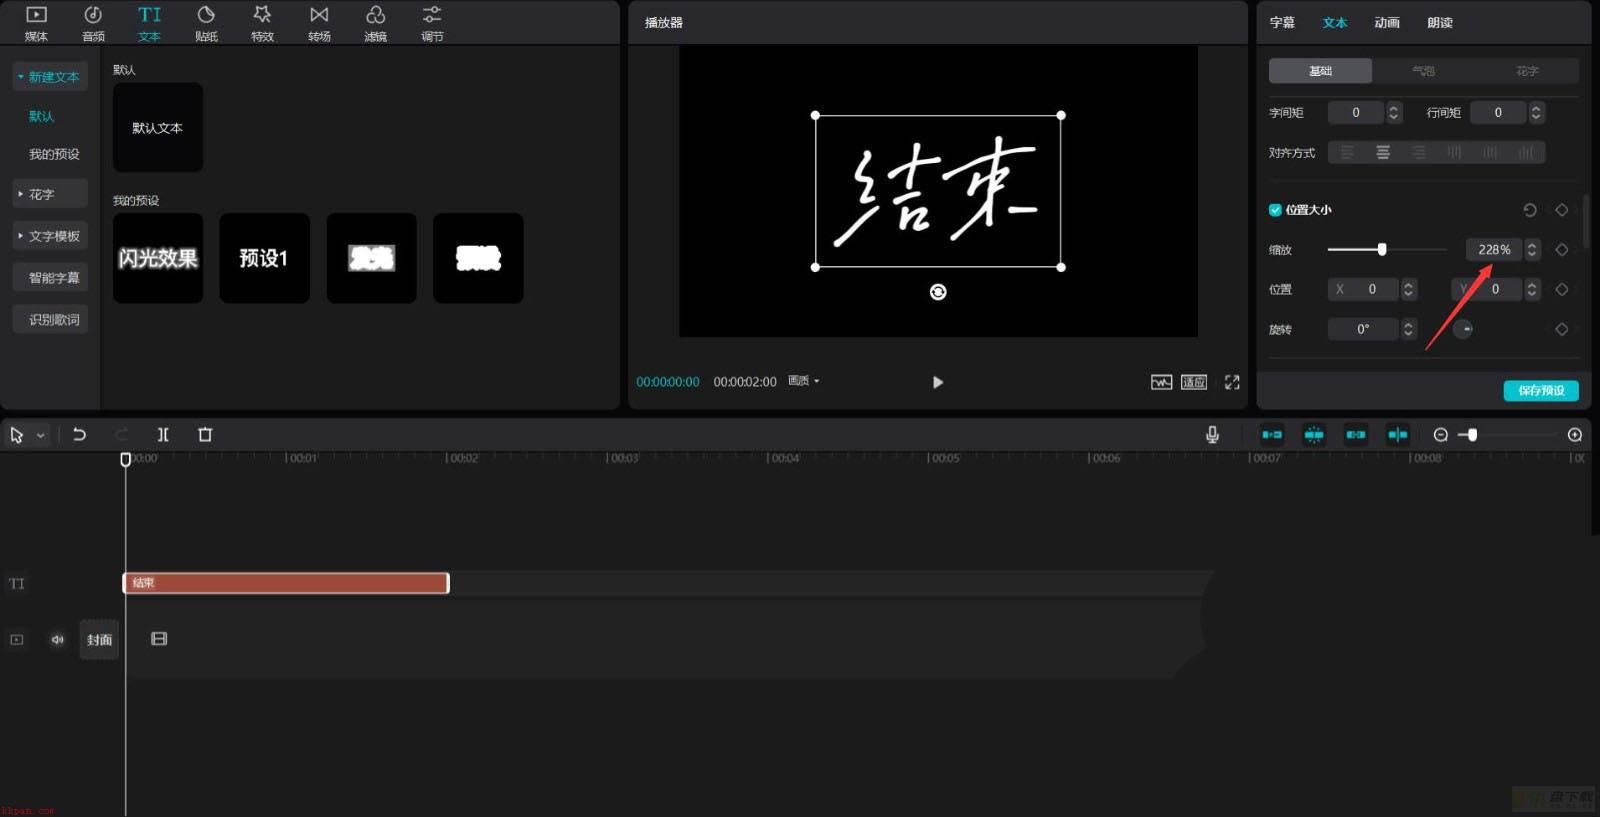Image resolution: width=1600 pixels, height=817 pixels.
Task: Click the undo arrow in timeline toolbar
Action: [79, 434]
